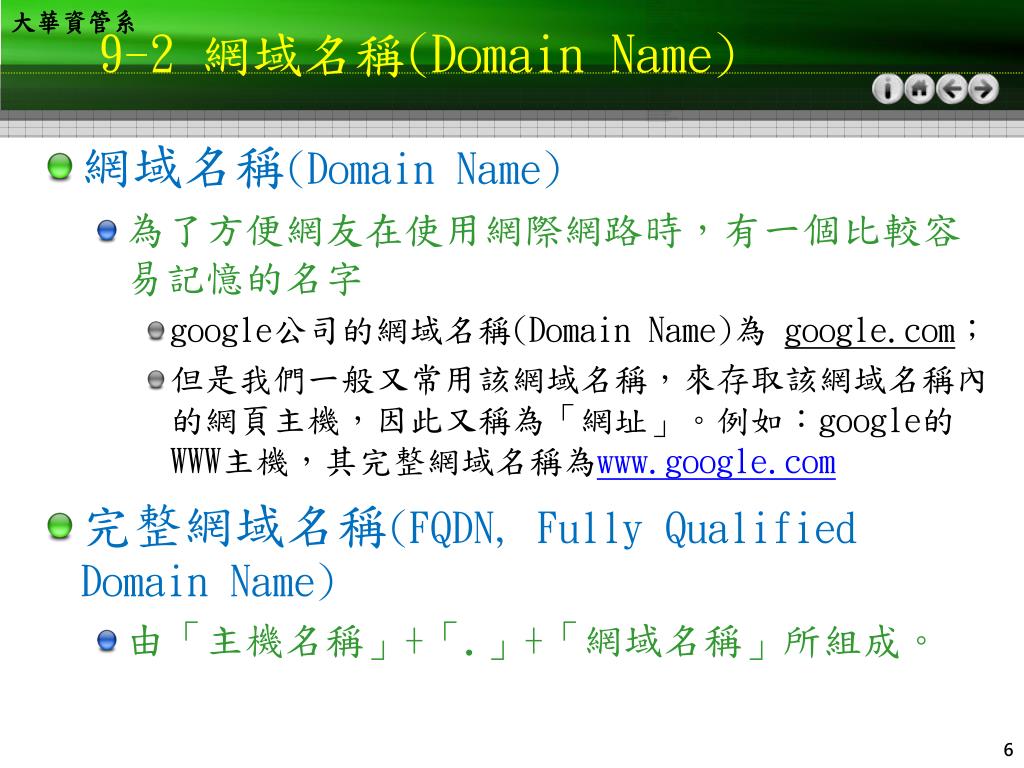The width and height of the screenshot is (1024, 768).
Task: Go to home slide via house icon
Action: click(x=920, y=89)
